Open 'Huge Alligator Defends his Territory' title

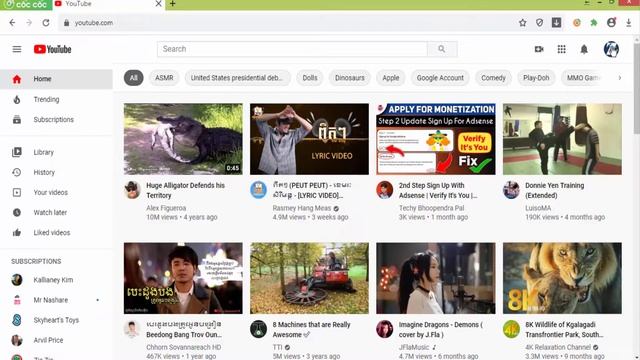pyautogui.click(x=186, y=191)
